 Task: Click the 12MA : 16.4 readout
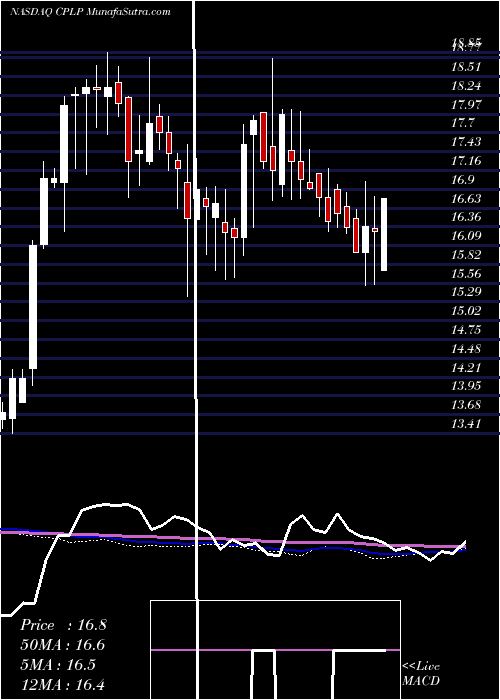(63, 684)
